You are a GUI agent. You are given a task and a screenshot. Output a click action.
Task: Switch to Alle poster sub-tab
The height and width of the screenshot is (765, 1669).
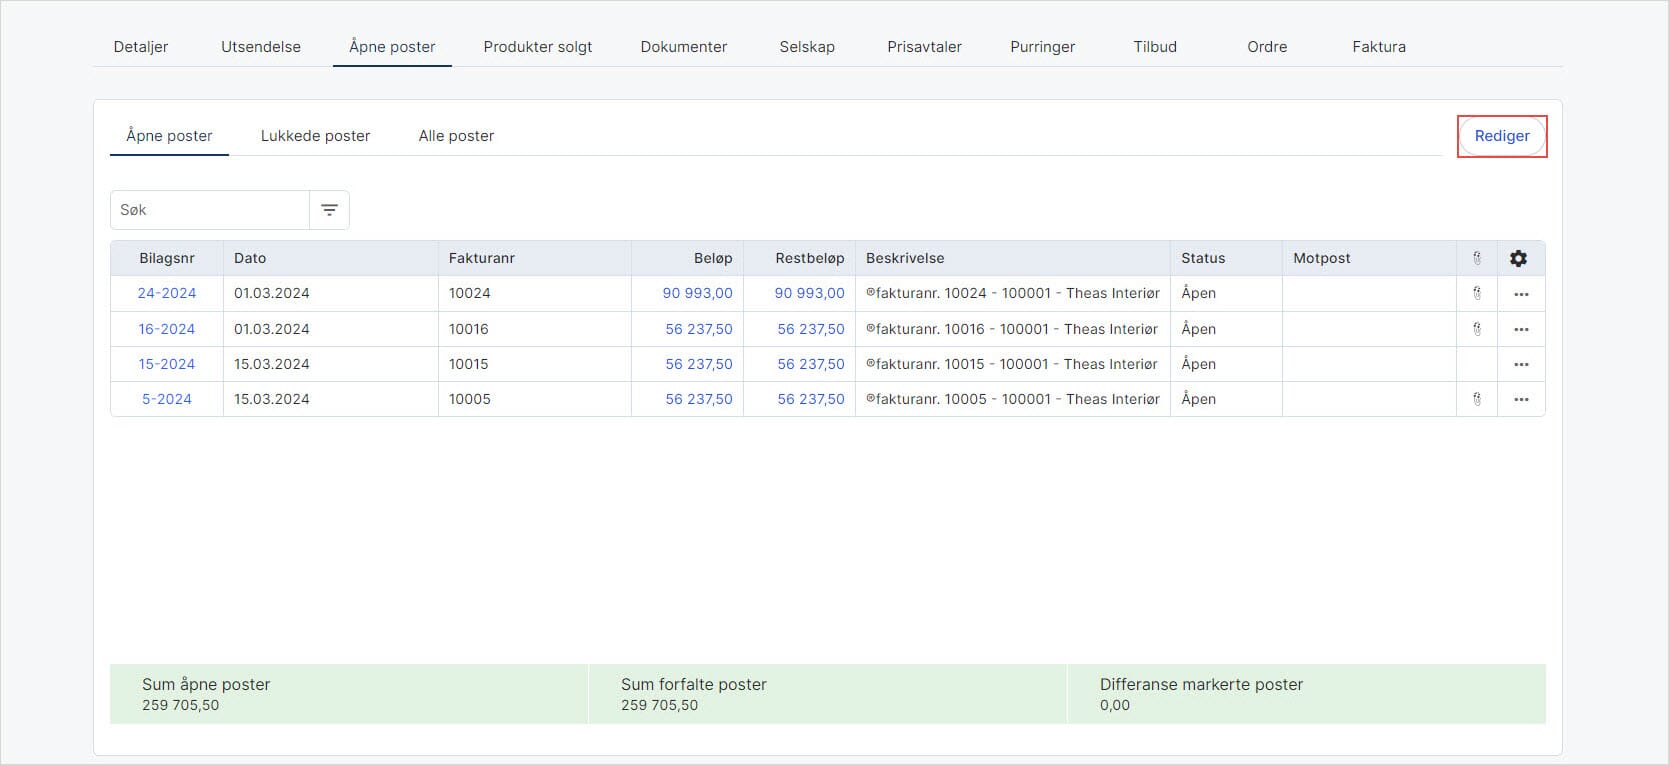[456, 136]
